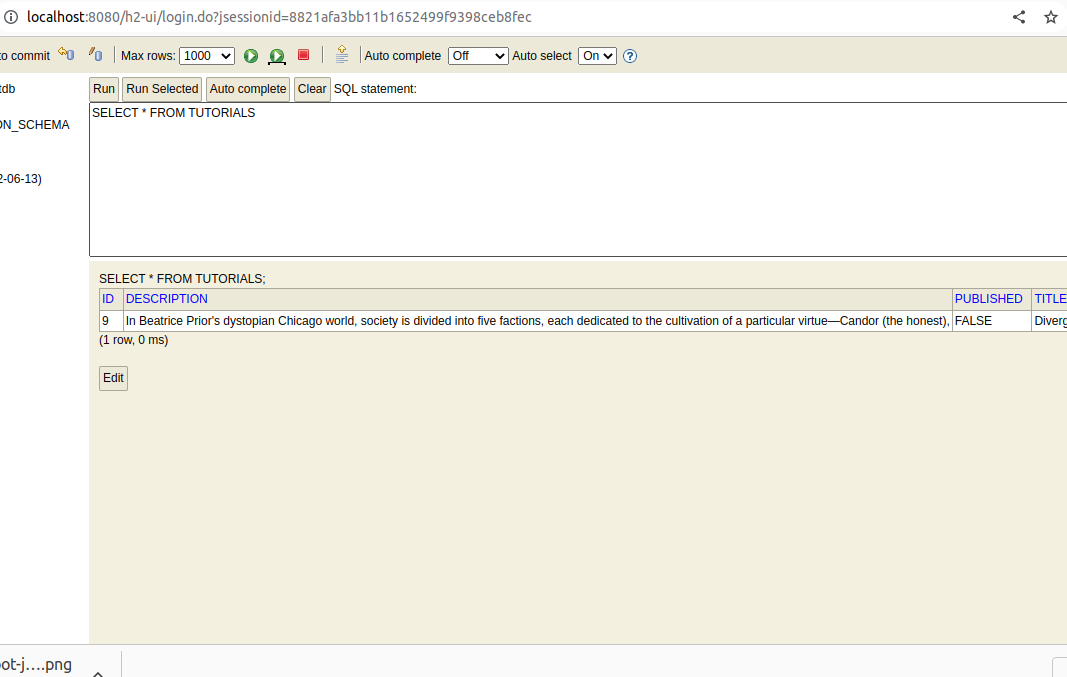Open the downloaded png file in download bar

point(35,664)
